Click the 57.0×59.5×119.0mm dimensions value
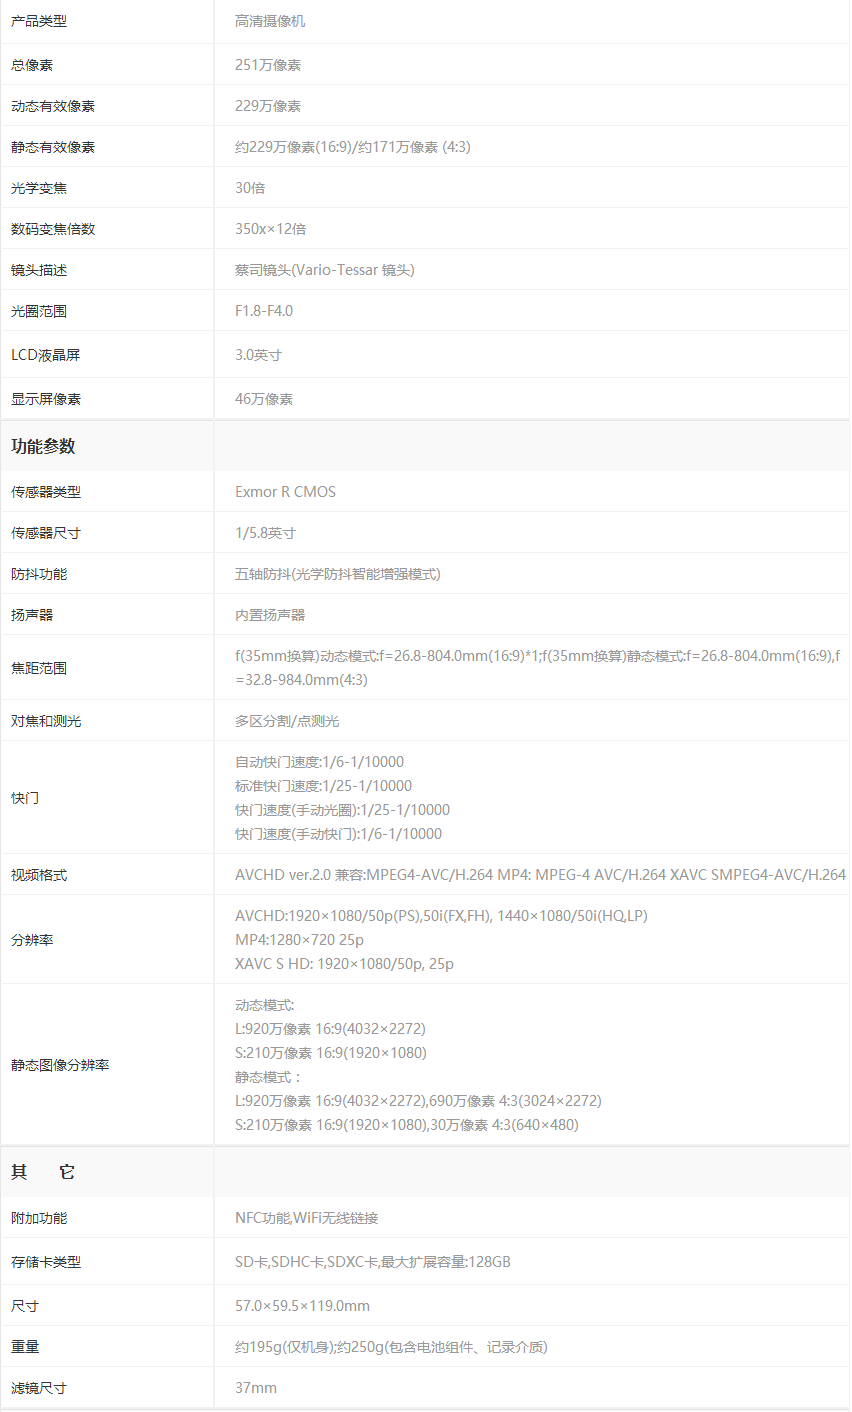 (302, 1306)
